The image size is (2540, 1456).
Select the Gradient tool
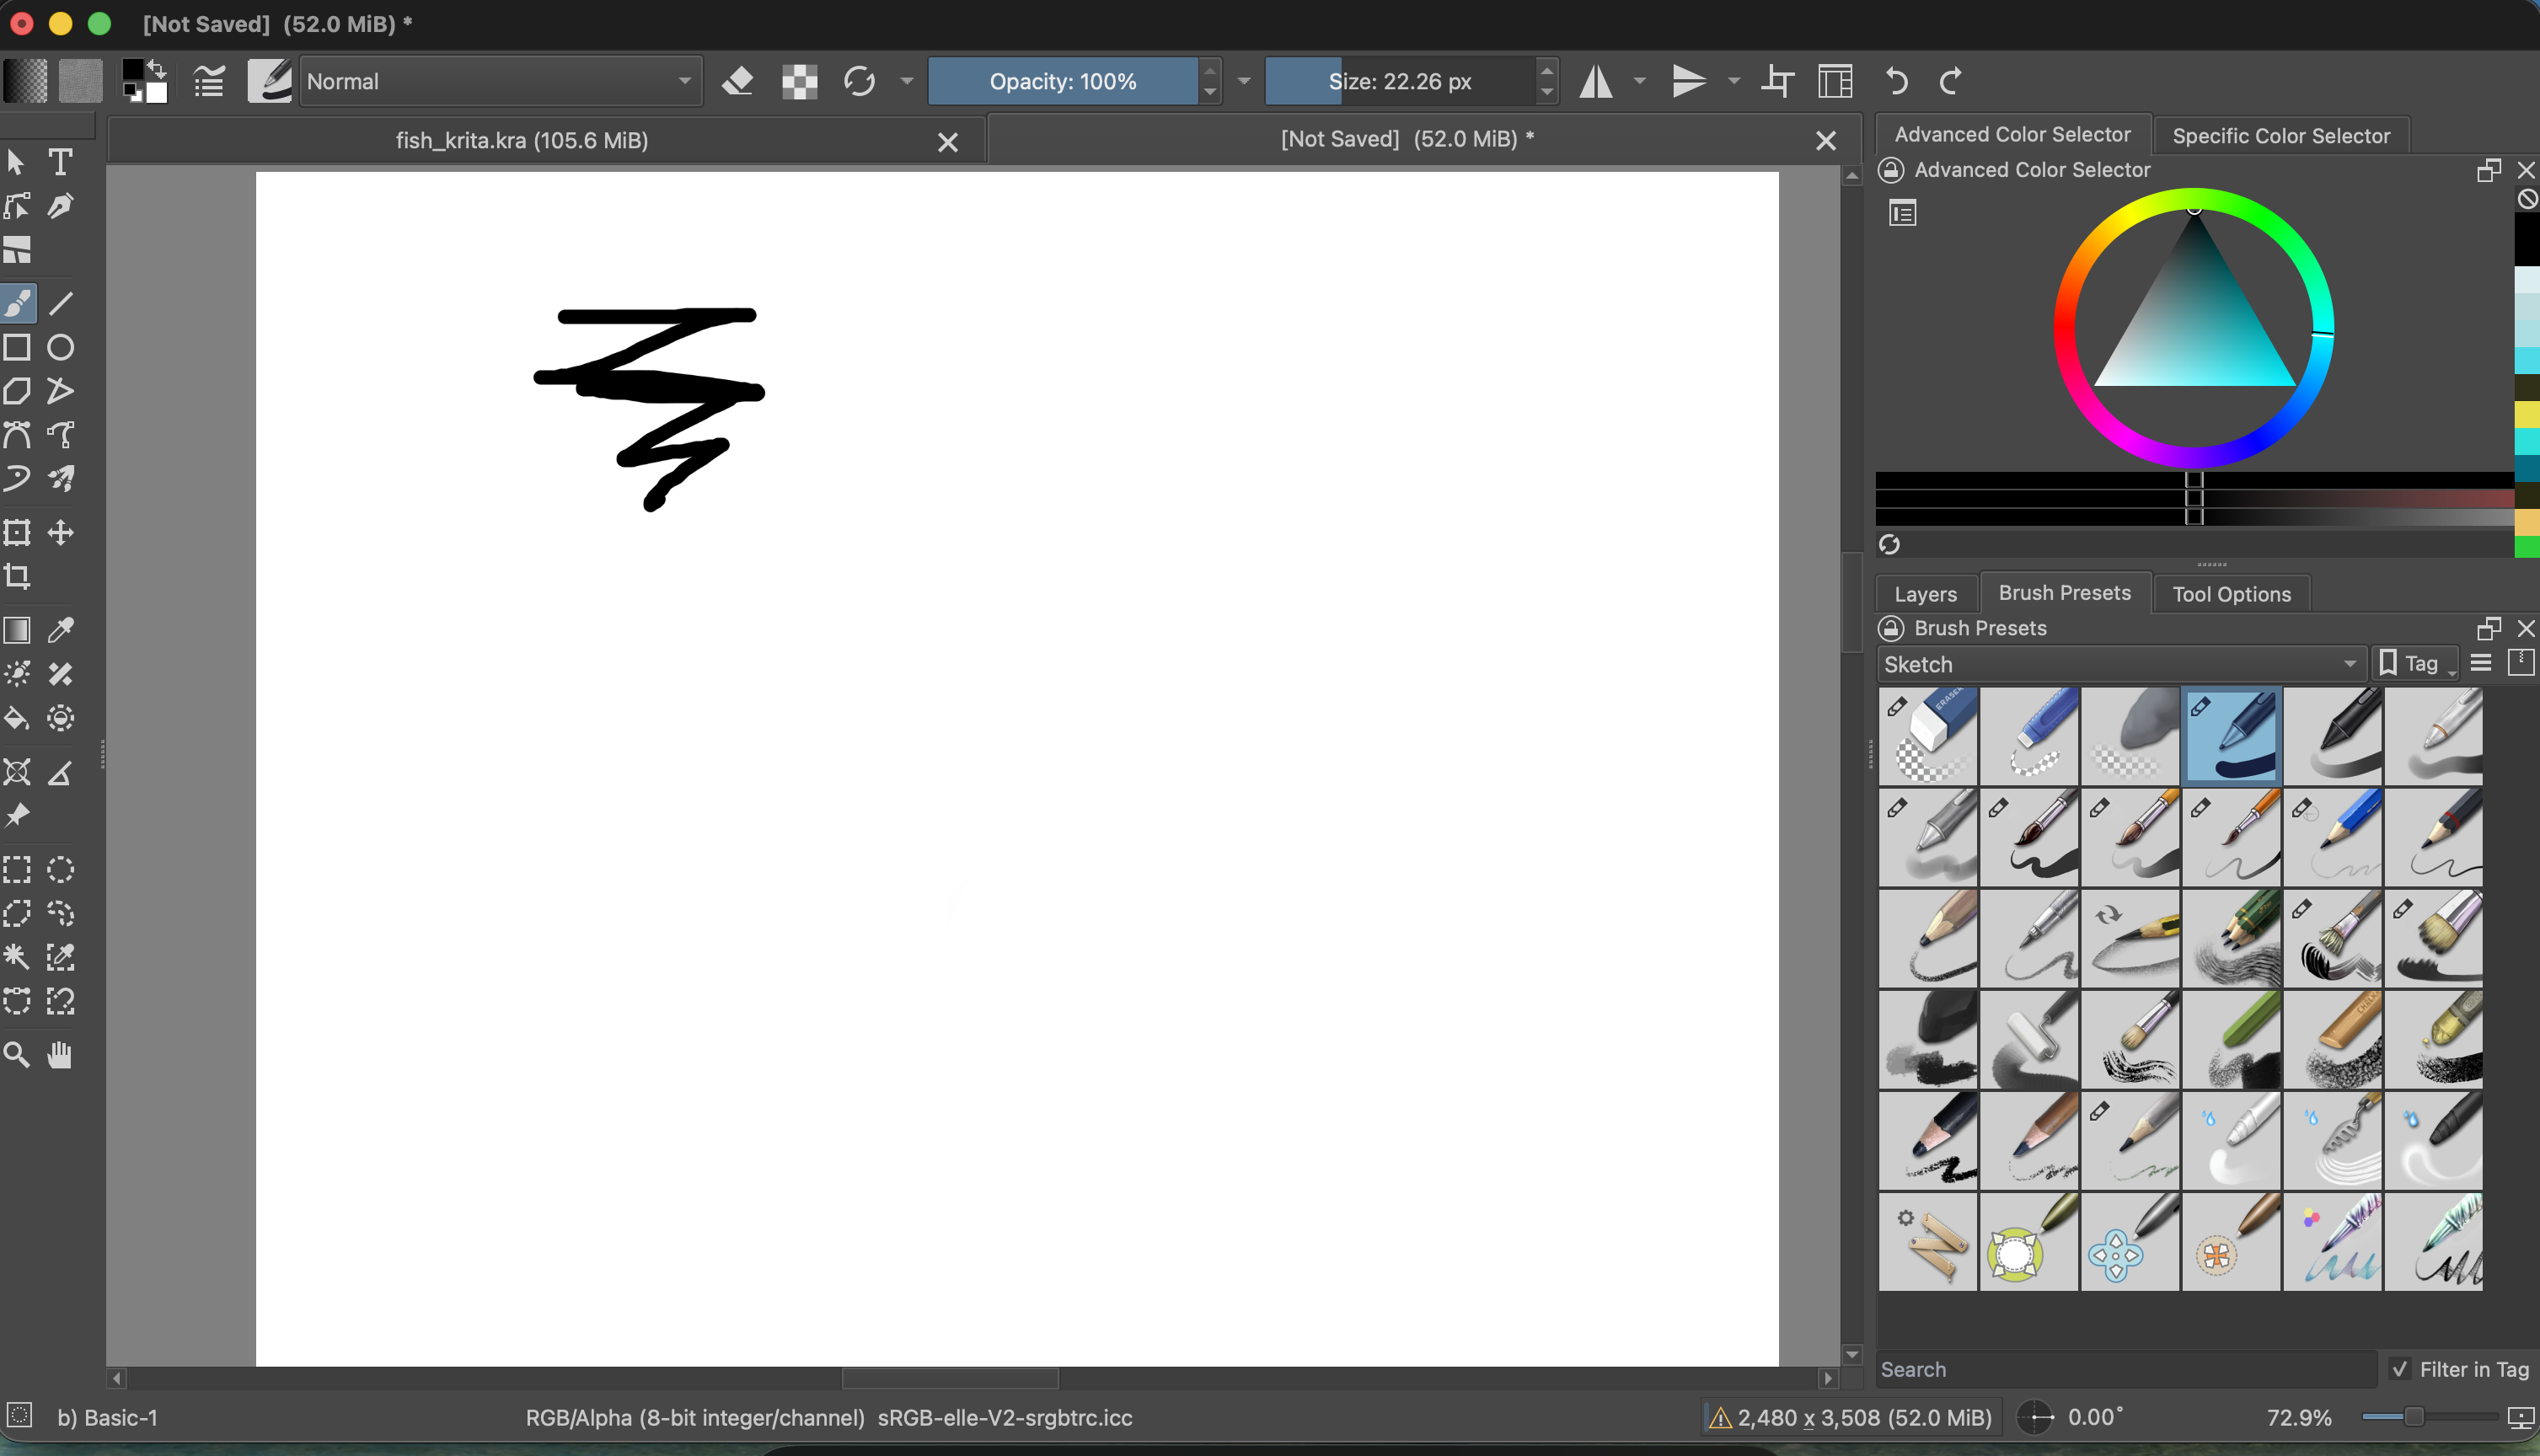coord(18,630)
